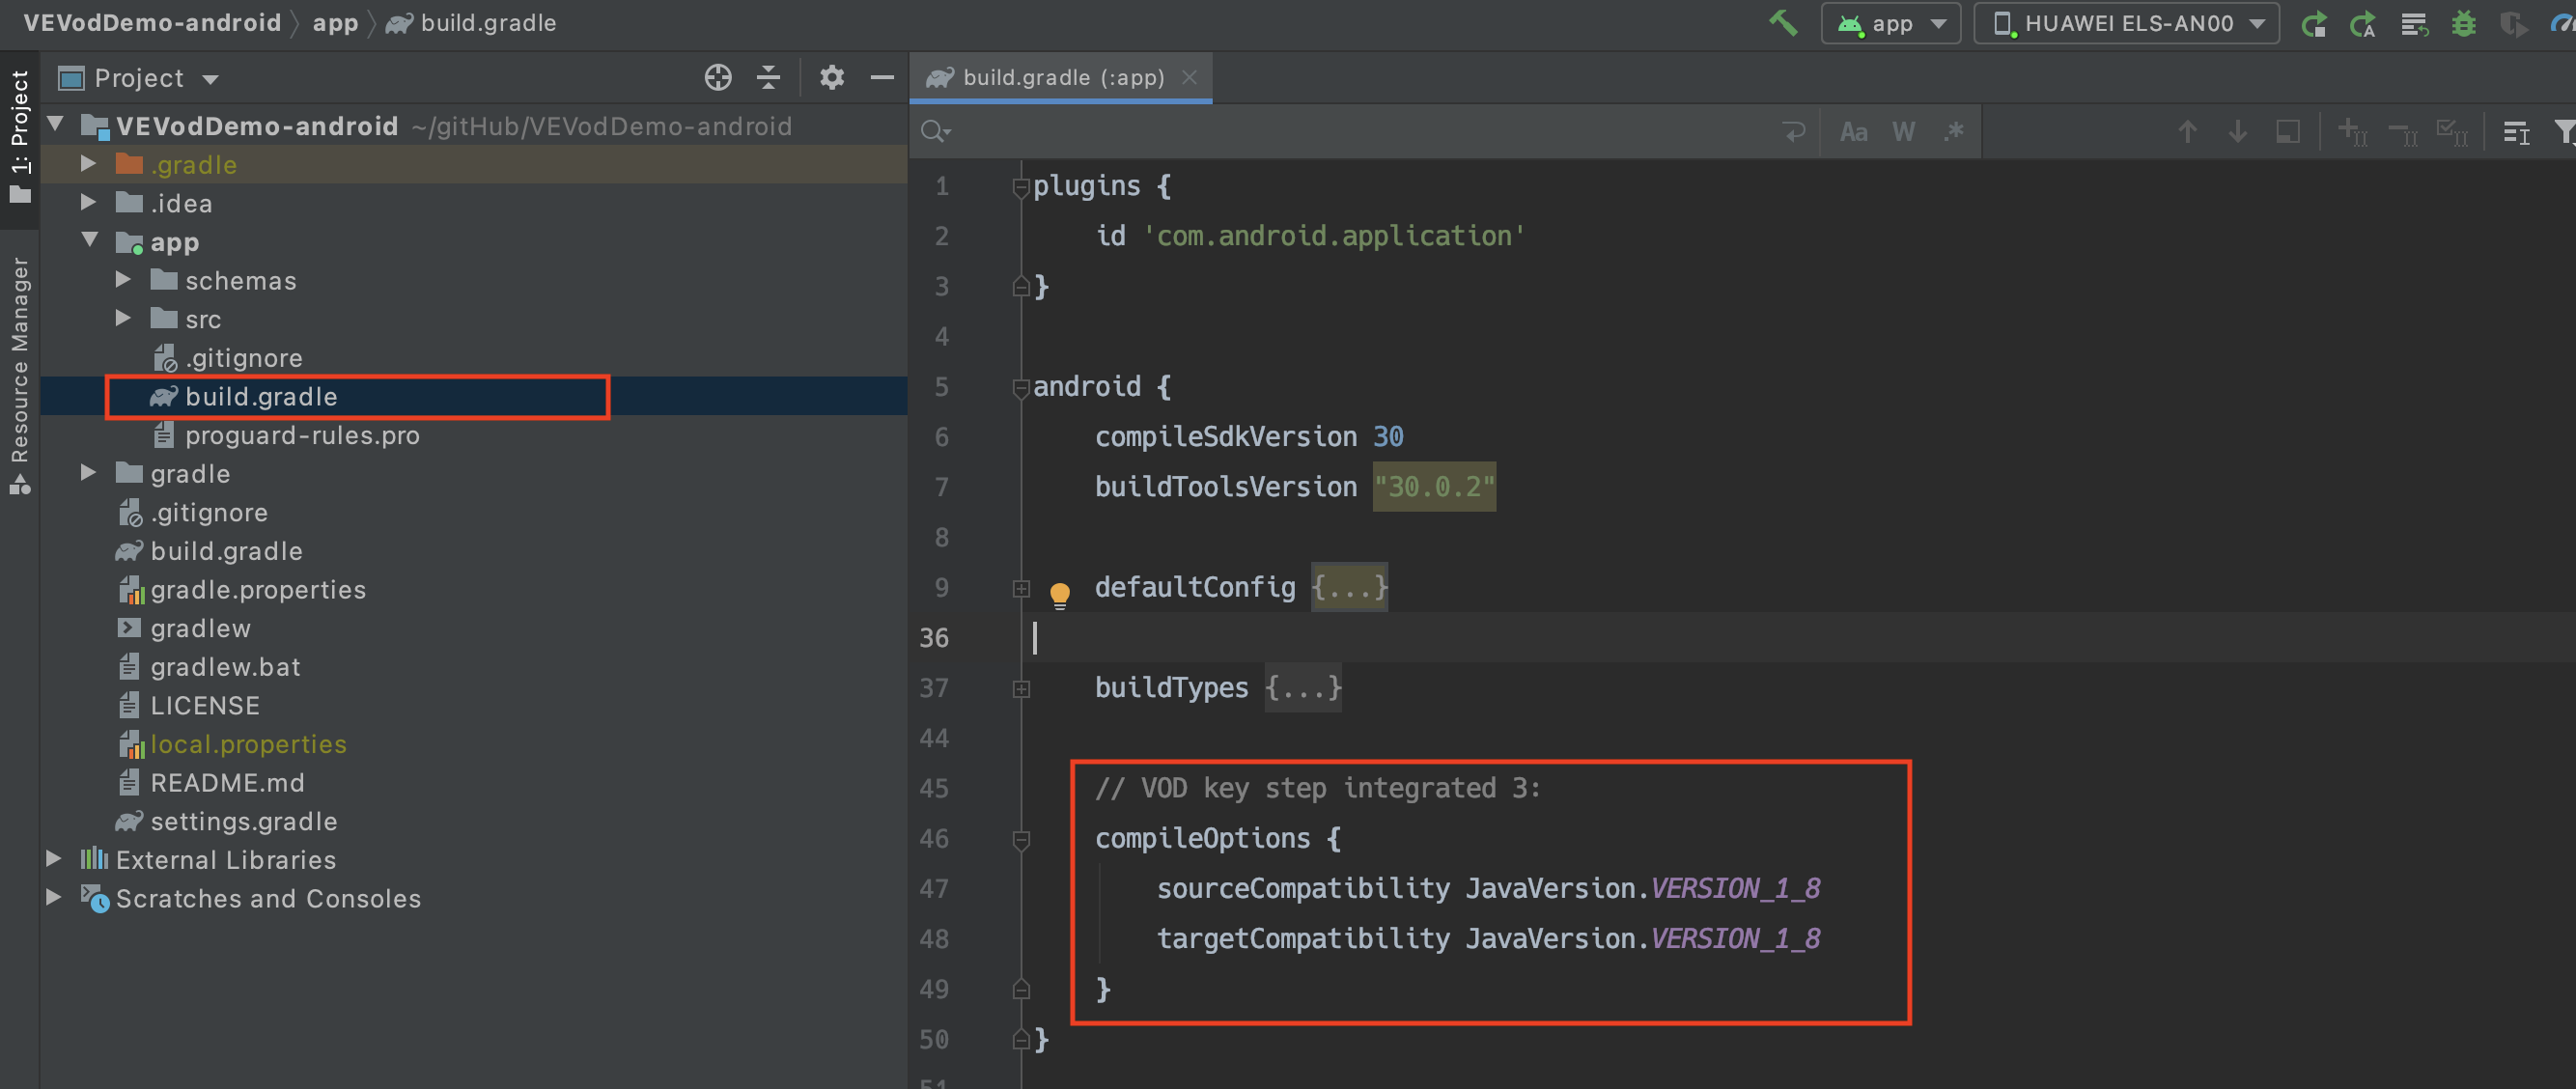Viewport: 2576px width, 1089px height.
Task: Click the lightbulb intention icon on line 9
Action: click(x=1059, y=595)
